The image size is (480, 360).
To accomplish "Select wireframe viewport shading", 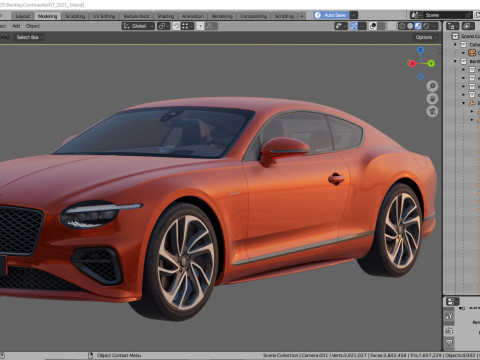I will pyautogui.click(x=402, y=26).
